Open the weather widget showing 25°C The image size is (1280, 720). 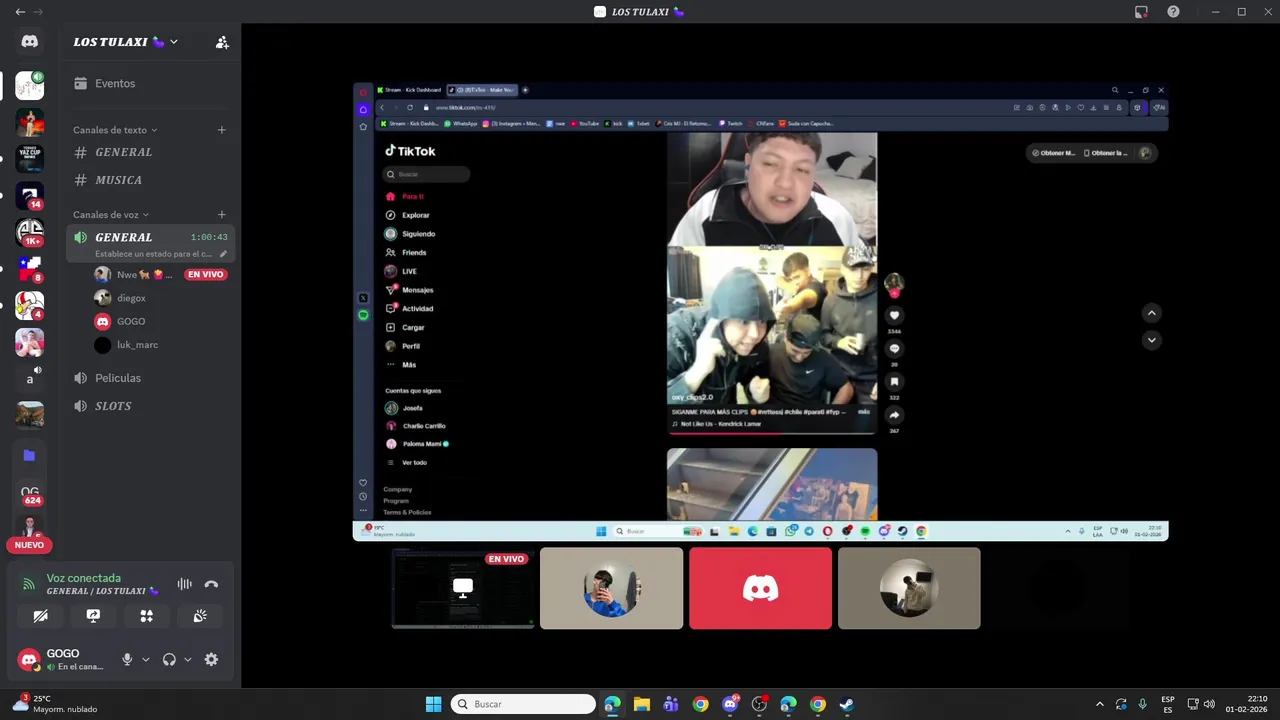(x=55, y=704)
